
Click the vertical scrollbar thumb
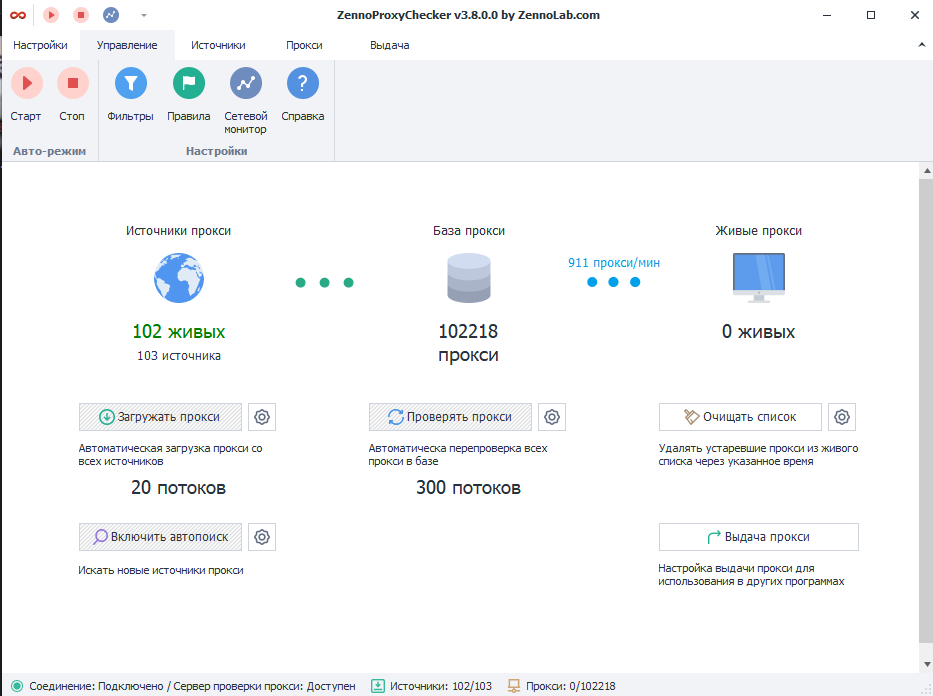926,410
